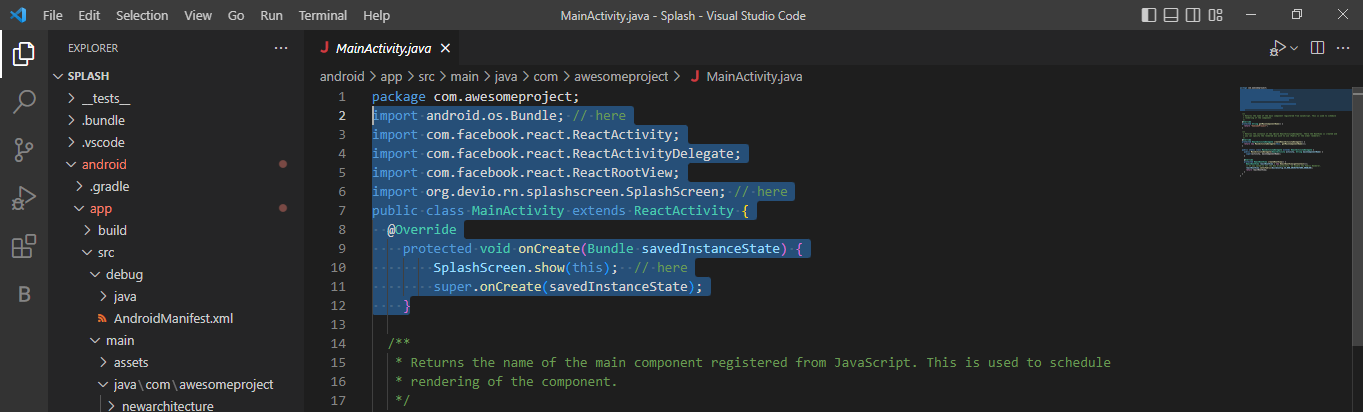Open the editor more actions menu
Viewport: 1363px width, 412px height.
[1344, 48]
